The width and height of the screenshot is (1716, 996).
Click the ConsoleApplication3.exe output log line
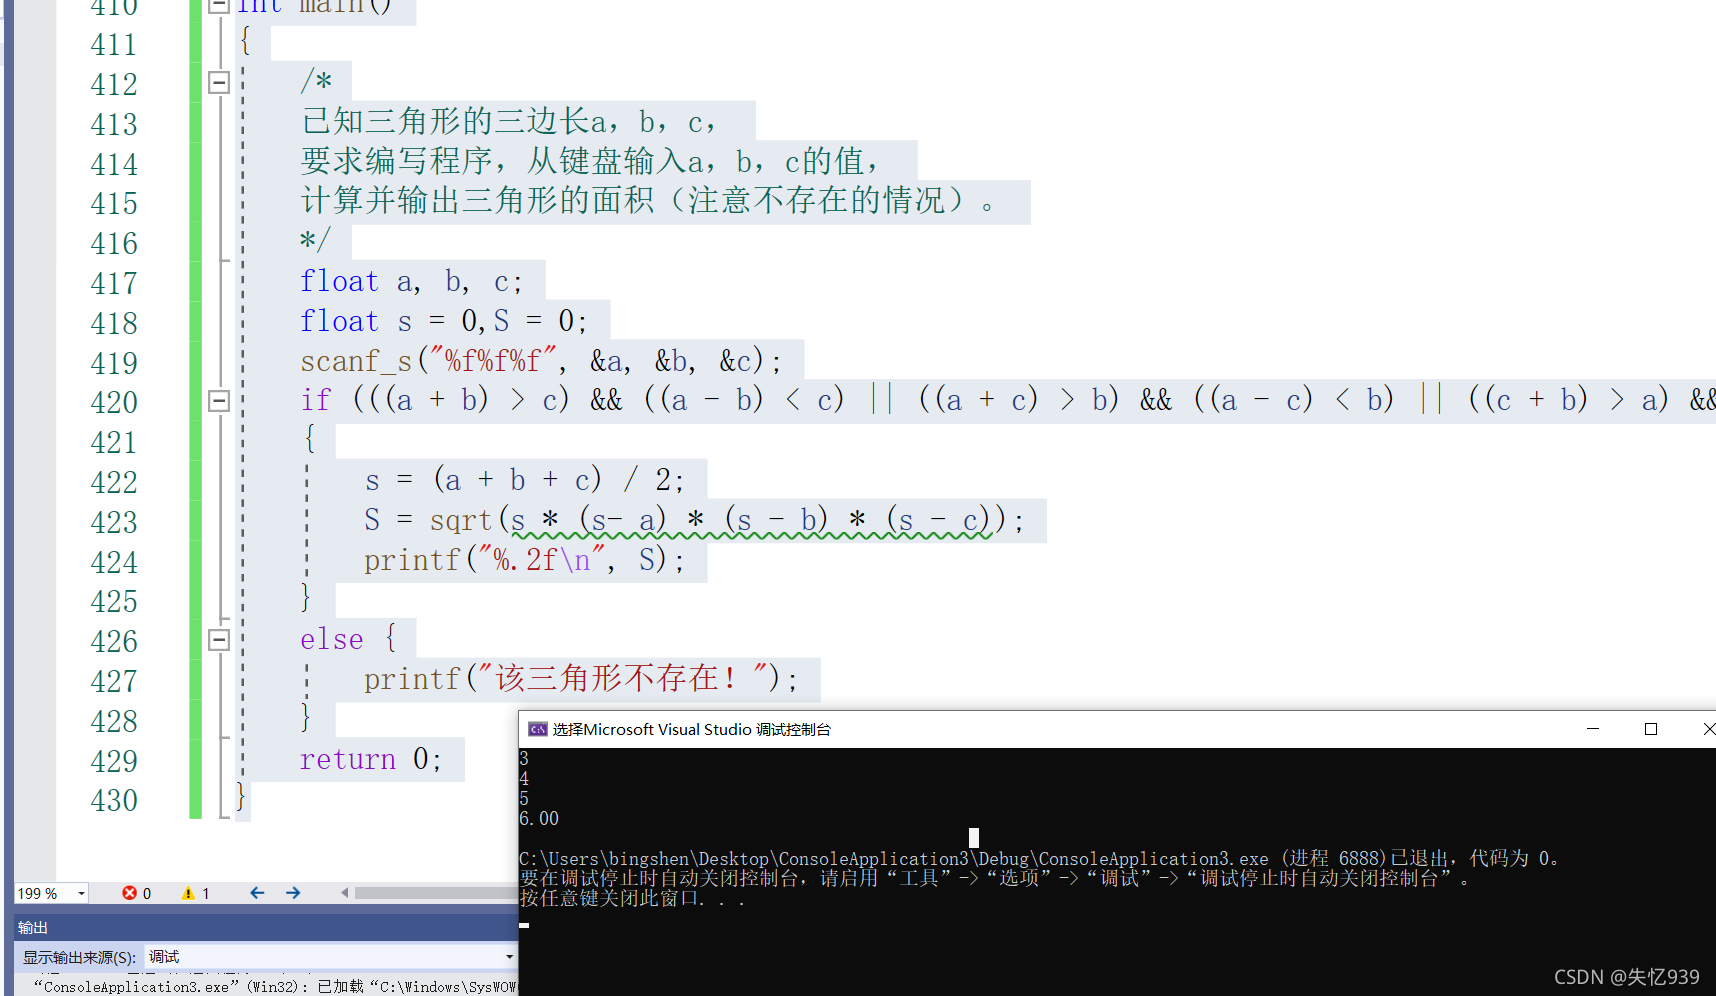click(275, 986)
